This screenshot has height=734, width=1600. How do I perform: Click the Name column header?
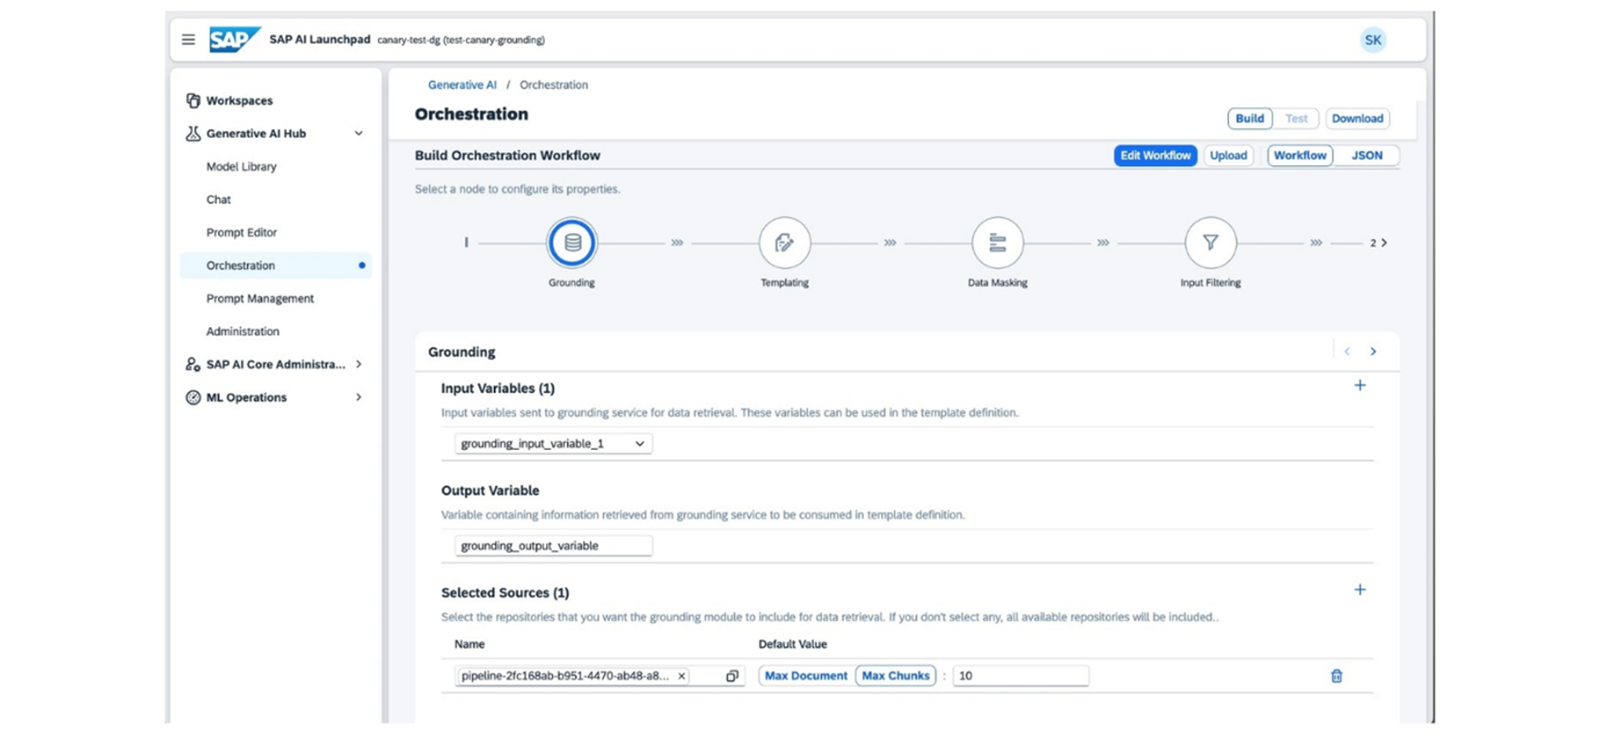point(470,645)
